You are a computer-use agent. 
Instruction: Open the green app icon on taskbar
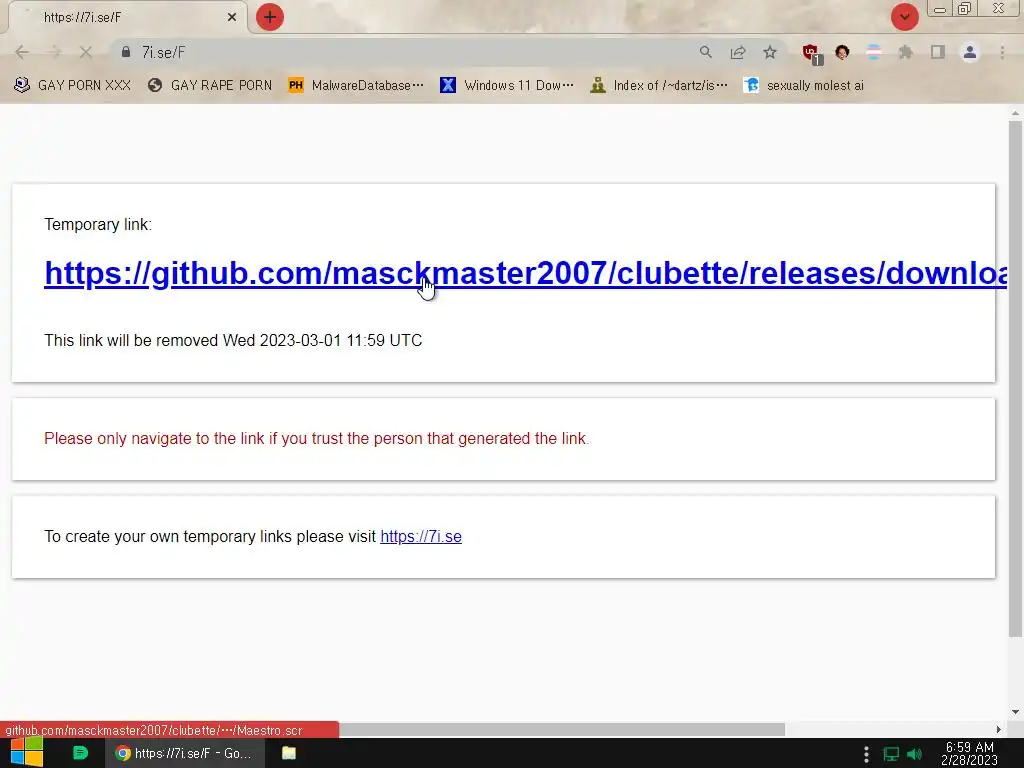[x=80, y=753]
